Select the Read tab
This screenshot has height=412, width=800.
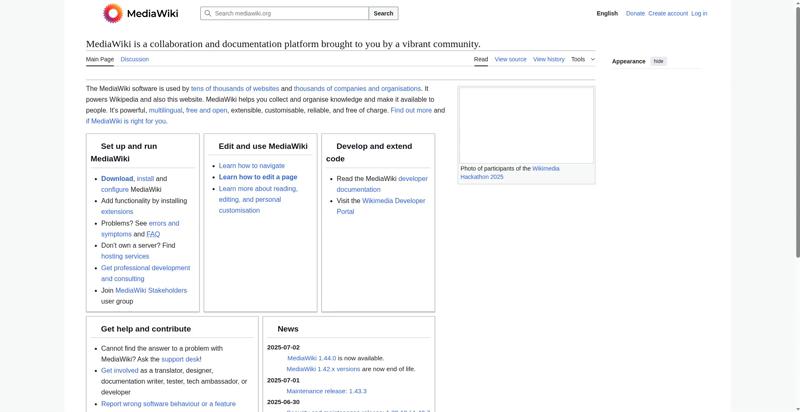coord(481,59)
